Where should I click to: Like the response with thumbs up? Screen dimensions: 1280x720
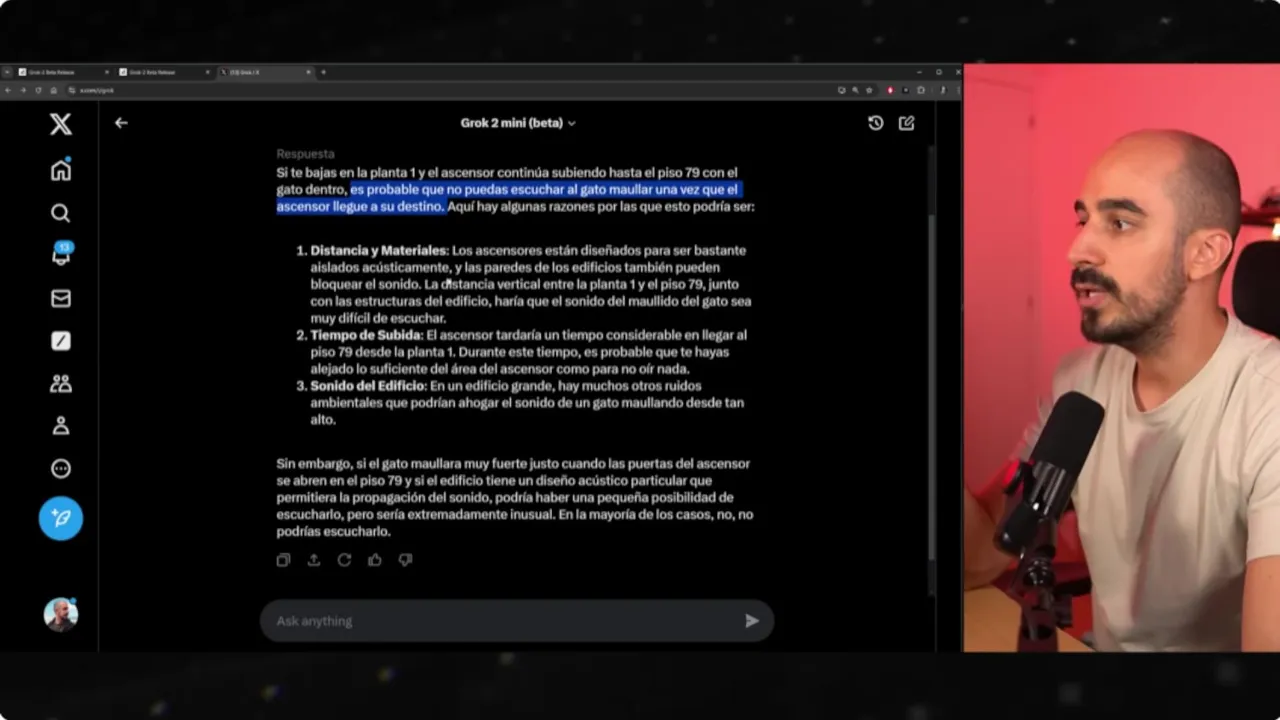(x=374, y=560)
